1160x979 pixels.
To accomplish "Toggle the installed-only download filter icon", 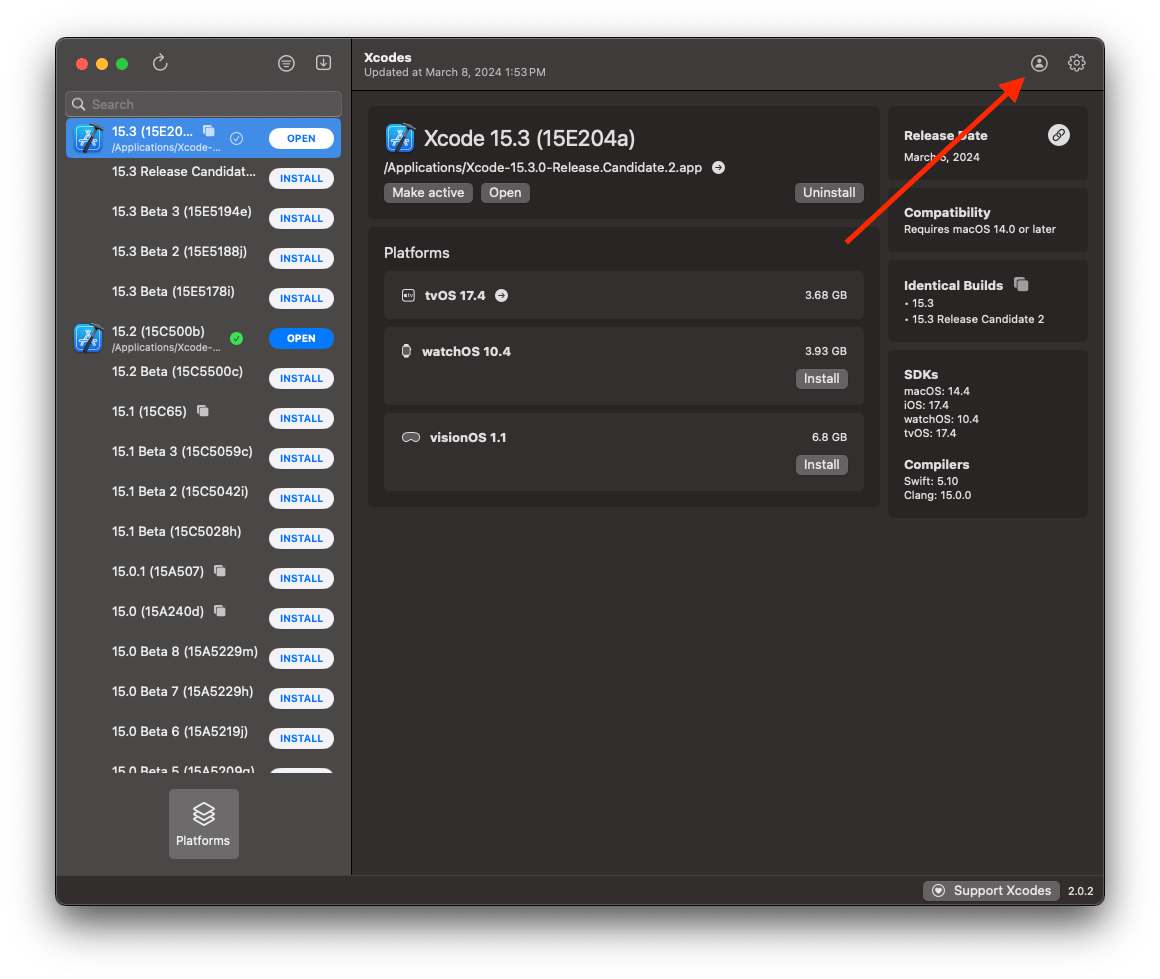I will (323, 63).
